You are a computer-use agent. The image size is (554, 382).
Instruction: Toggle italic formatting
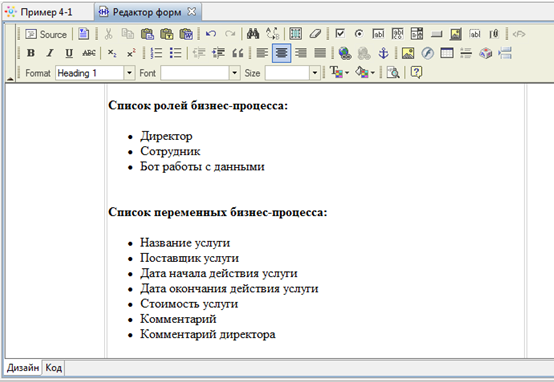tap(50, 53)
